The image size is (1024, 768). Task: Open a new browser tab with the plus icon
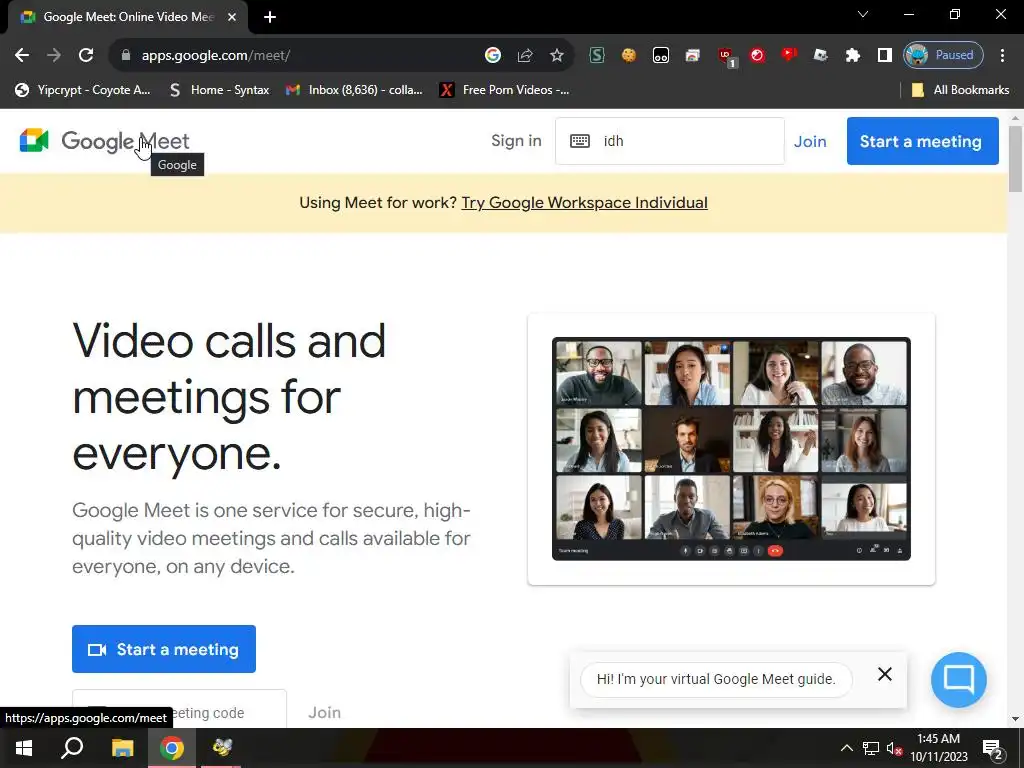(x=270, y=17)
